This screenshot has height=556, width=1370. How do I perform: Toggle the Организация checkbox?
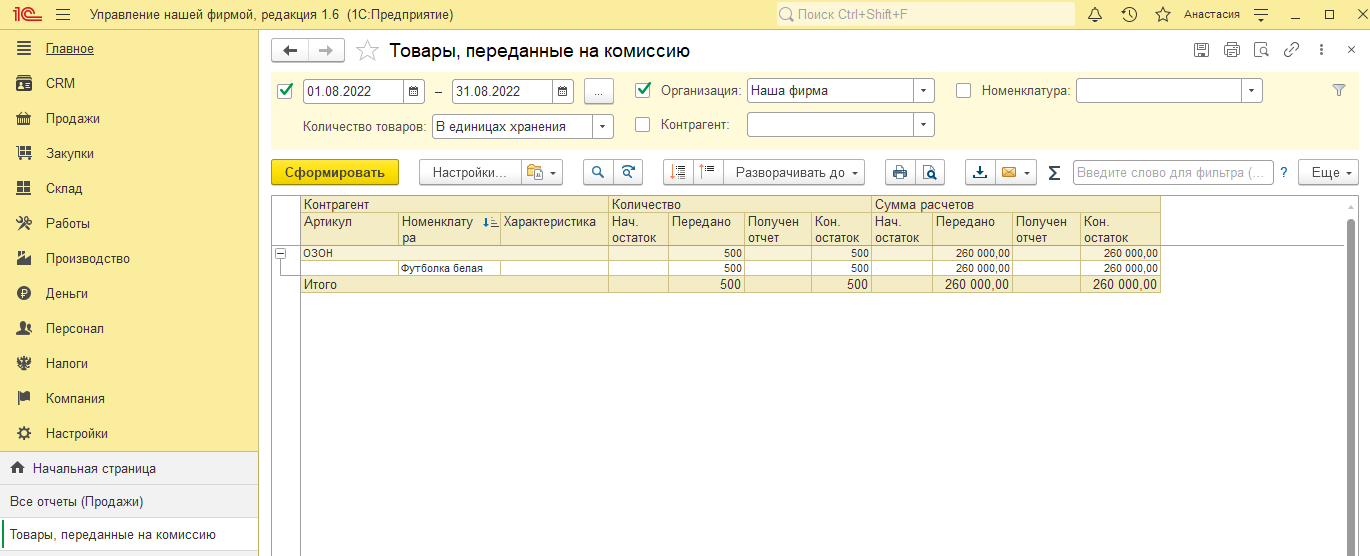tap(643, 90)
